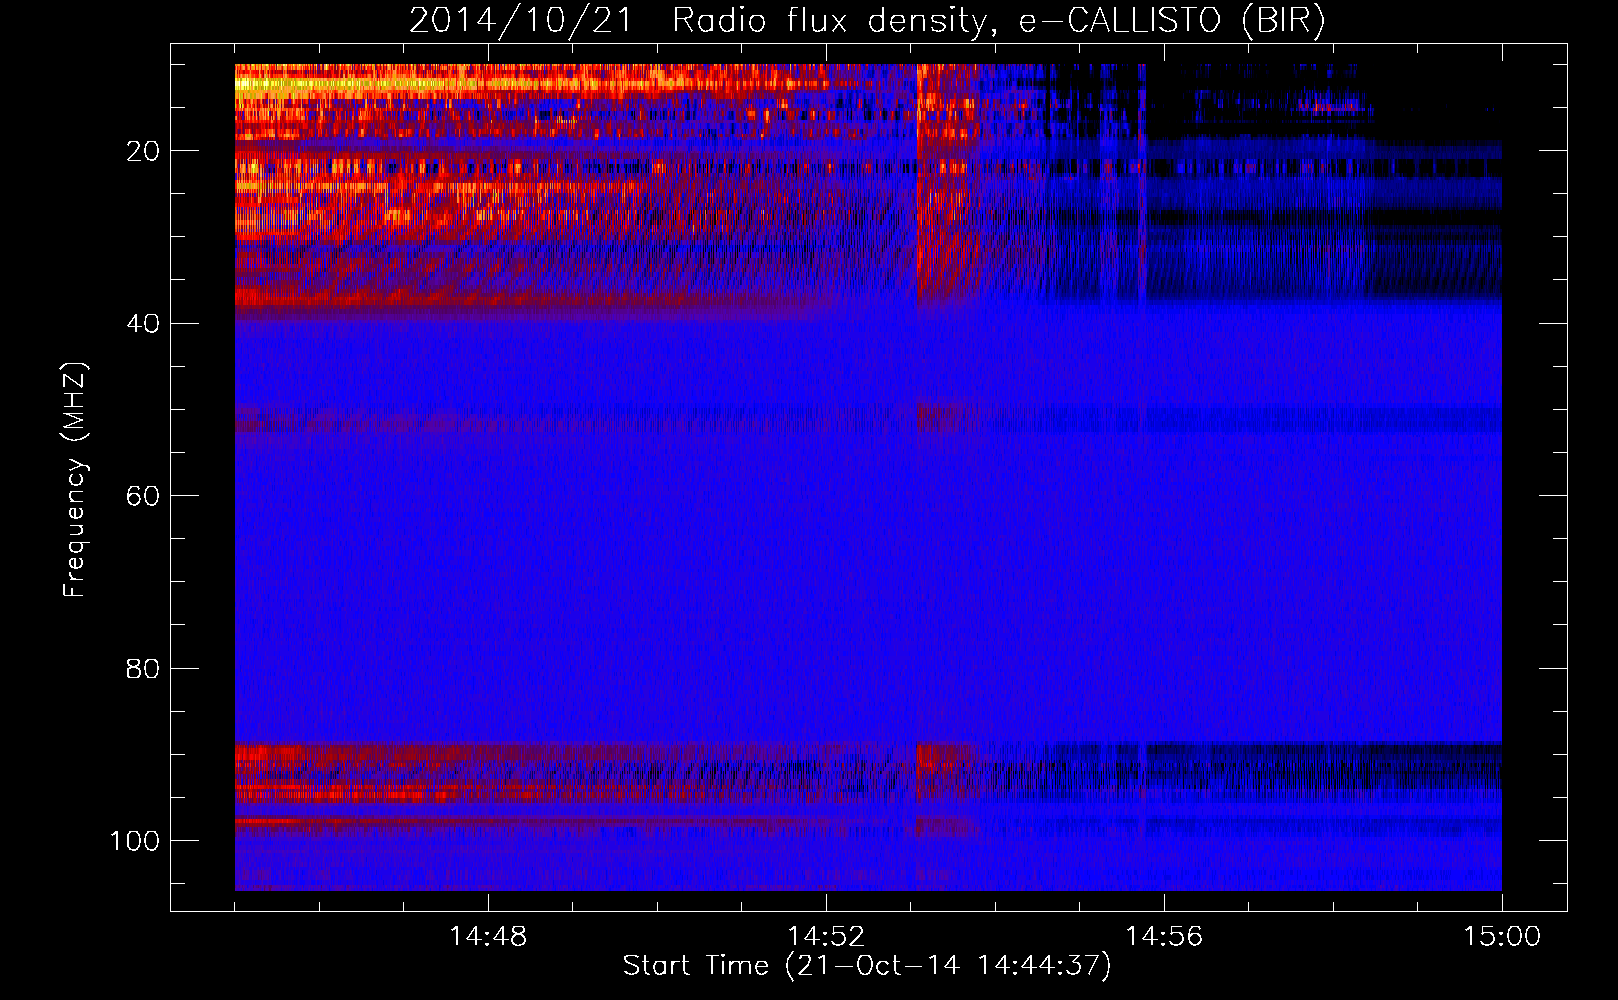Click the 15:00 time tick label
This screenshot has width=1618, height=1000.
click(x=1502, y=937)
